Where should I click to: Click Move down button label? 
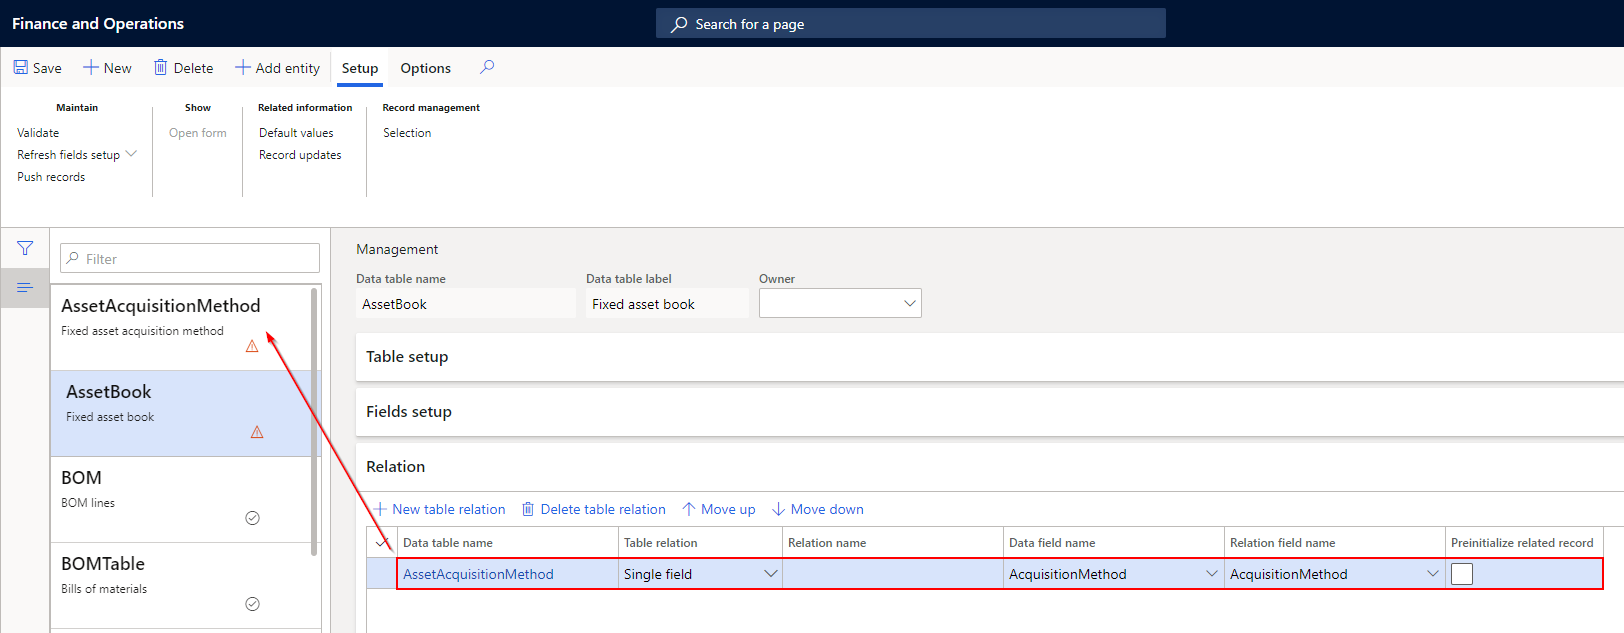coord(827,509)
